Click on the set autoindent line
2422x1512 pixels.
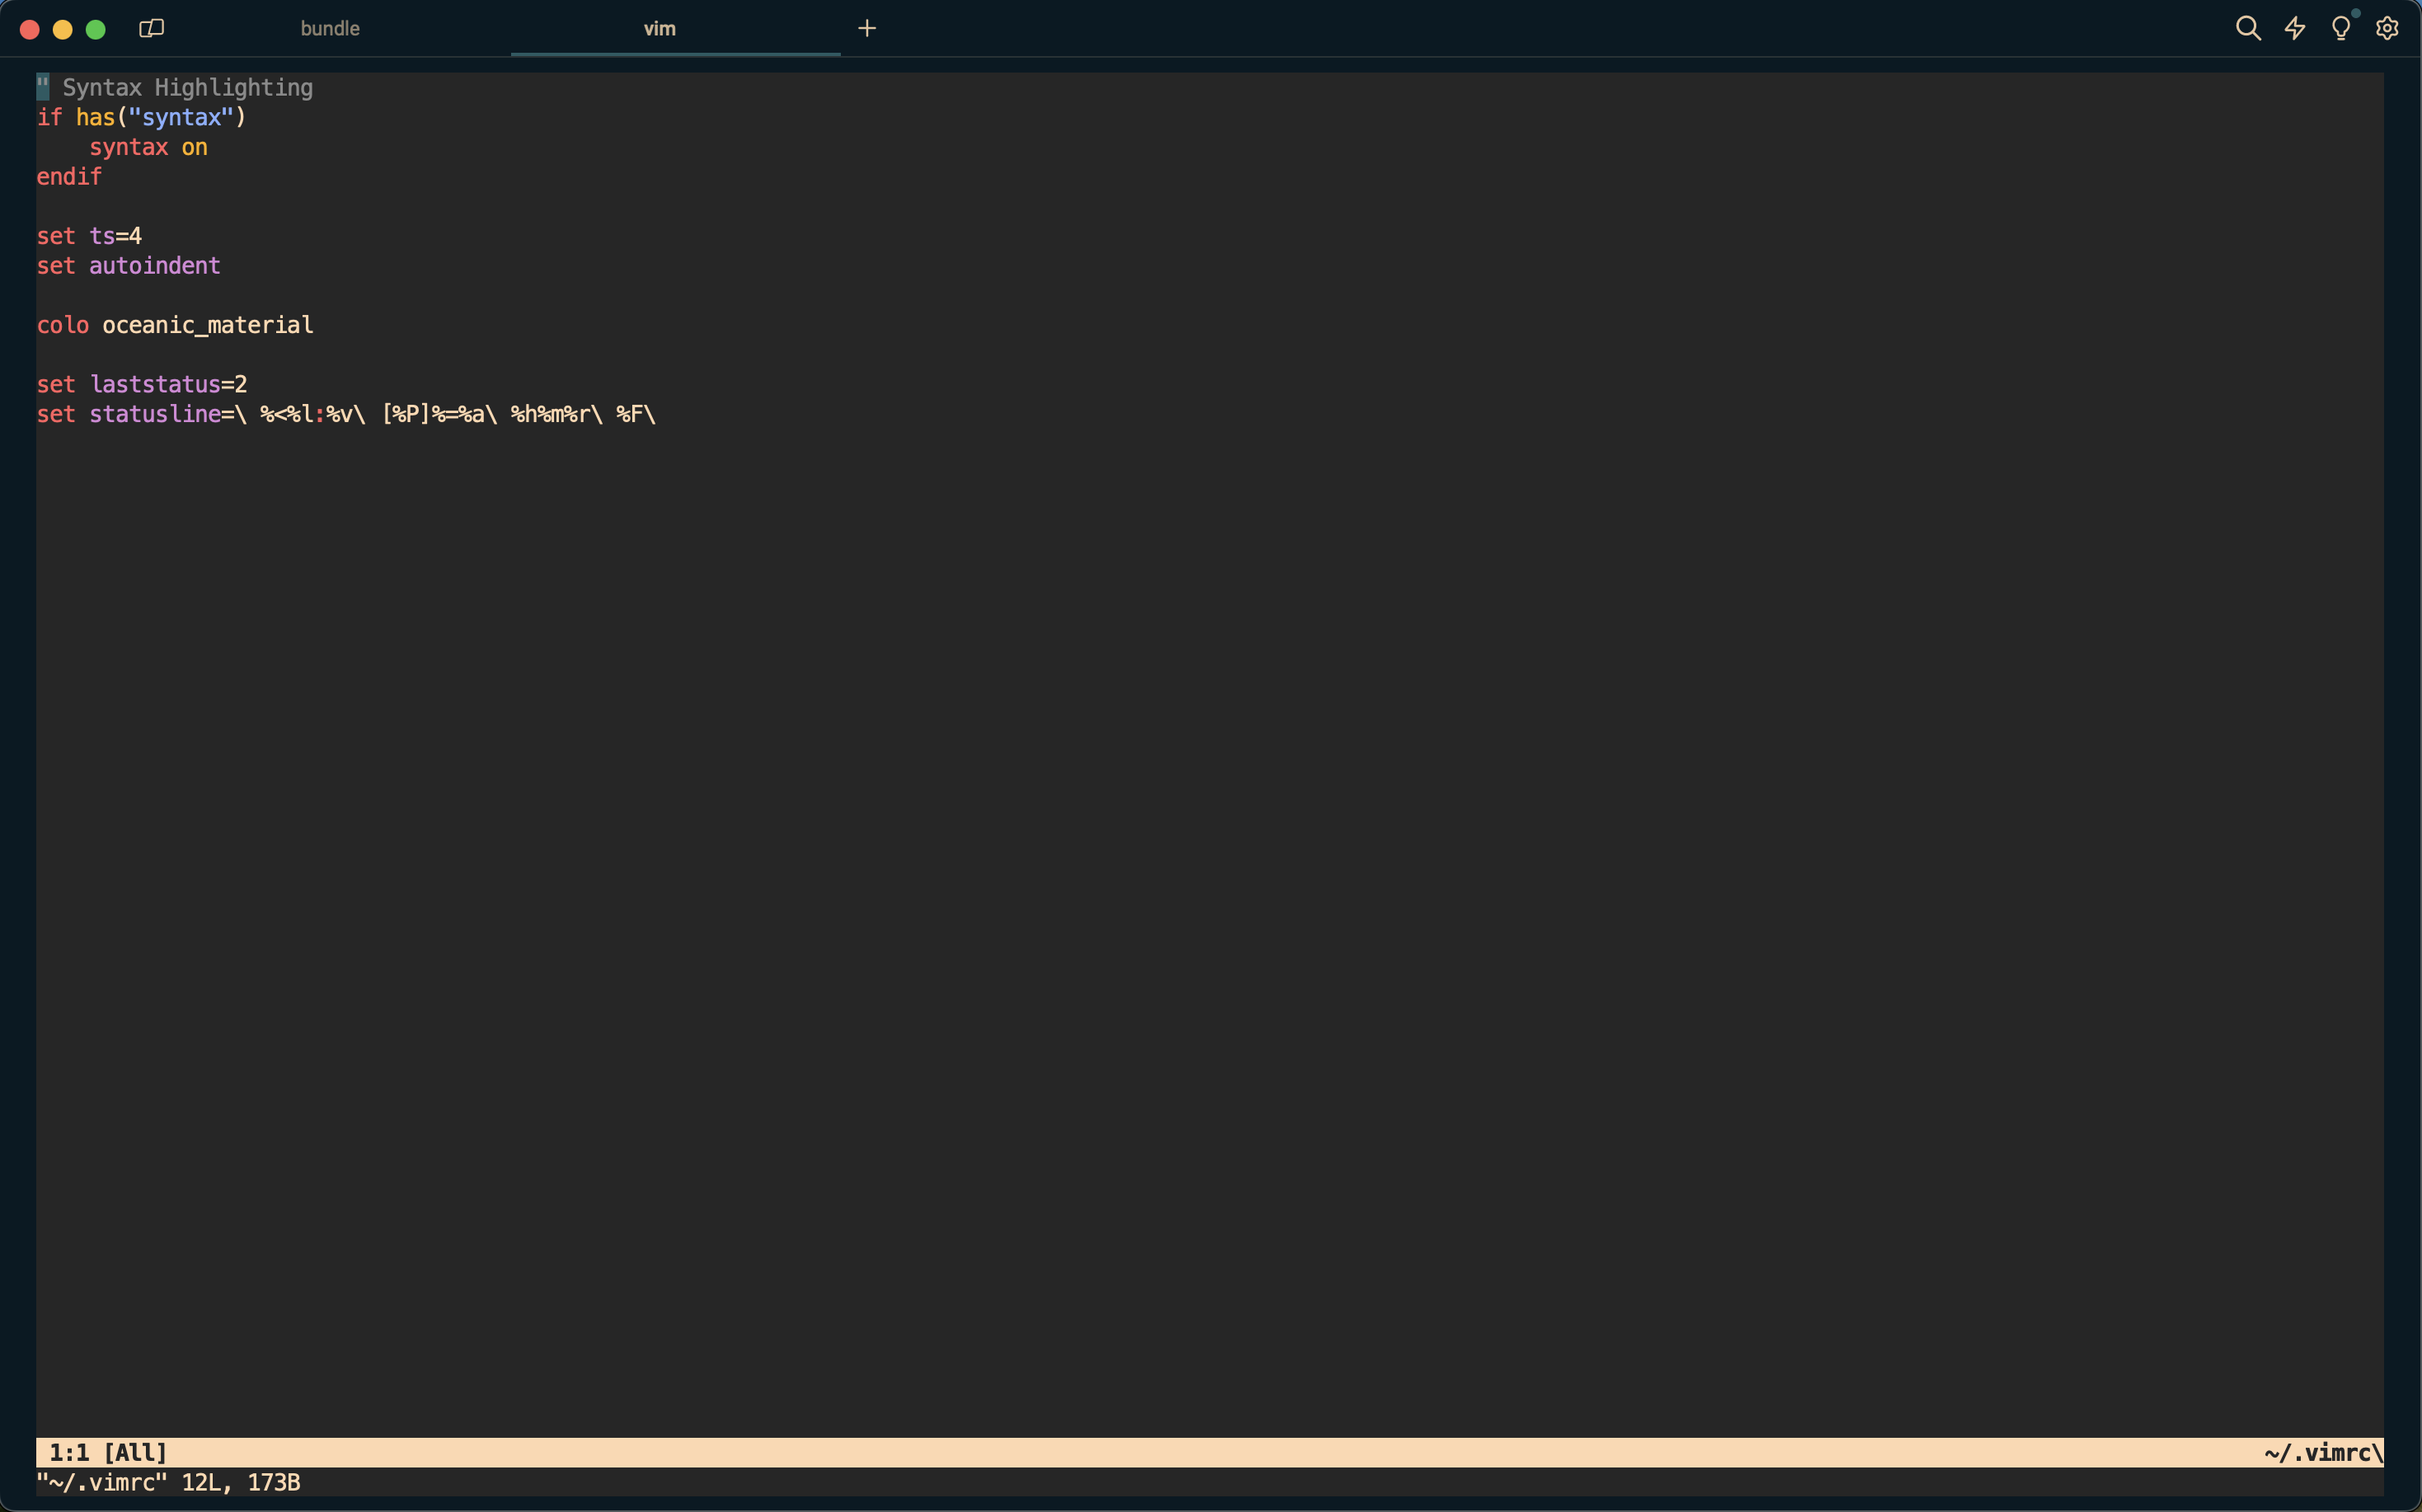point(128,266)
